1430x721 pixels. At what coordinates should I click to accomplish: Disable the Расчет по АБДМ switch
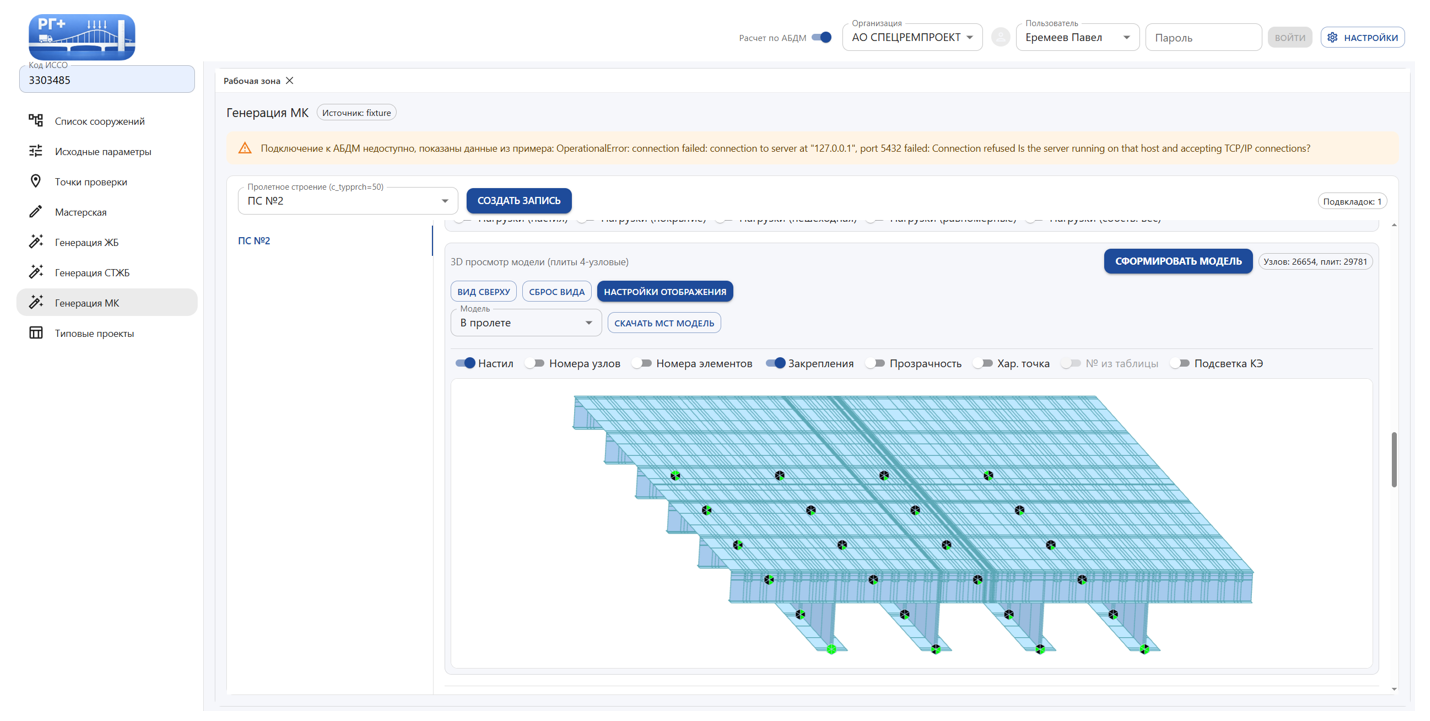pos(821,38)
